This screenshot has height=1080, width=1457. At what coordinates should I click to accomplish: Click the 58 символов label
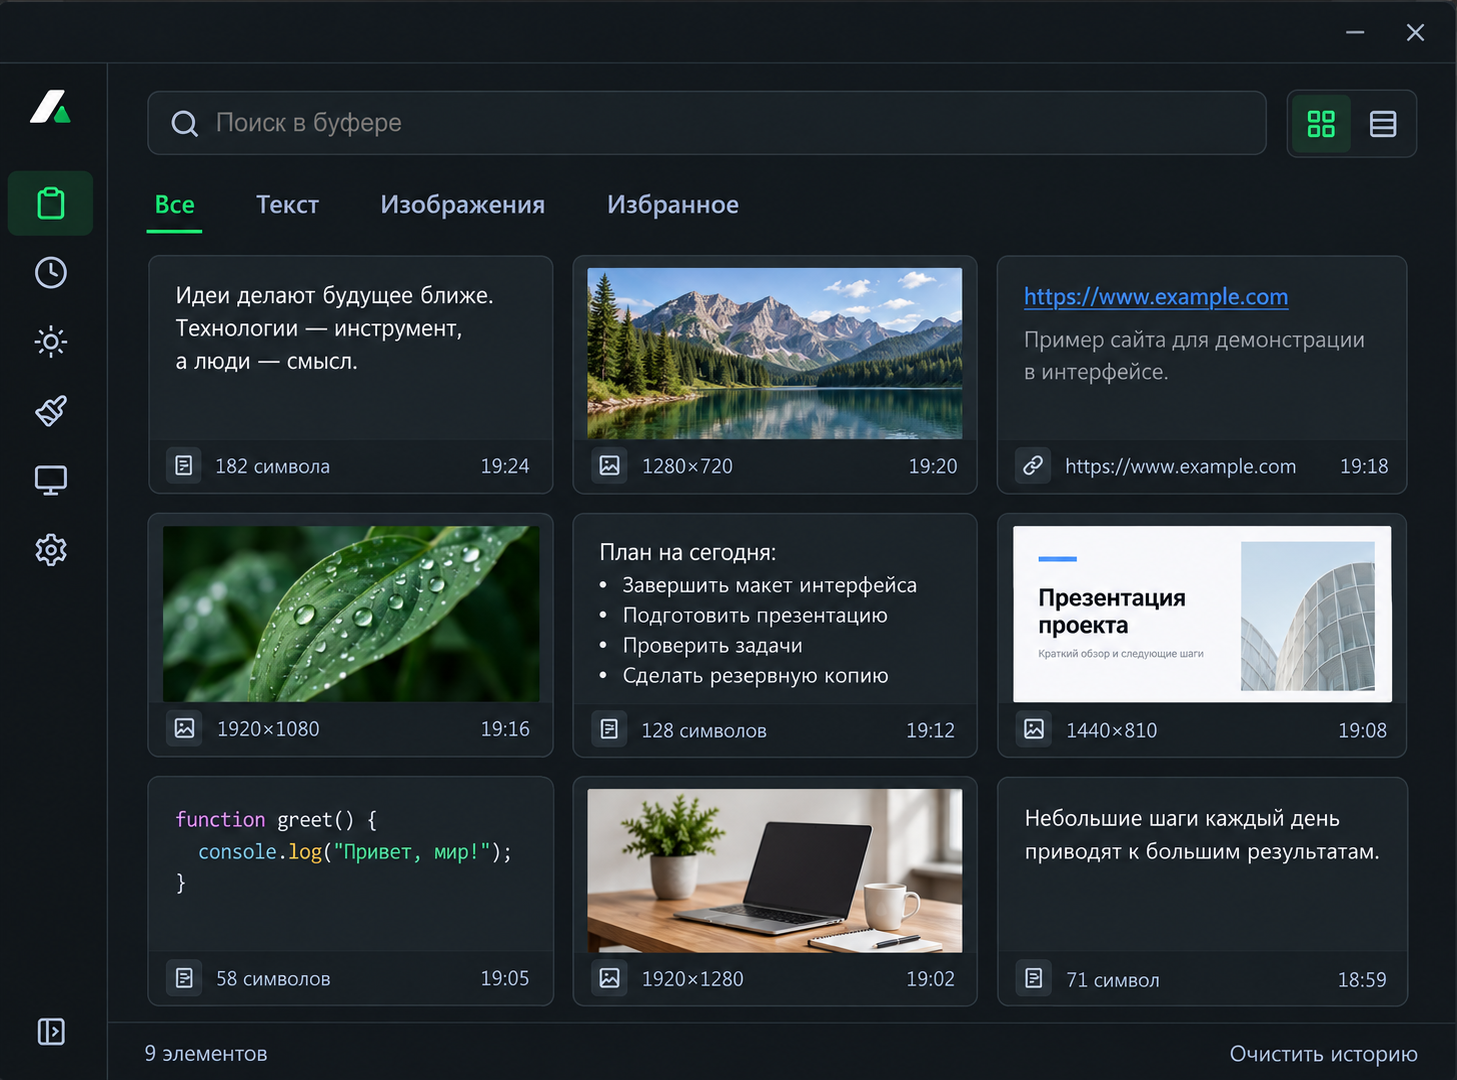[273, 979]
